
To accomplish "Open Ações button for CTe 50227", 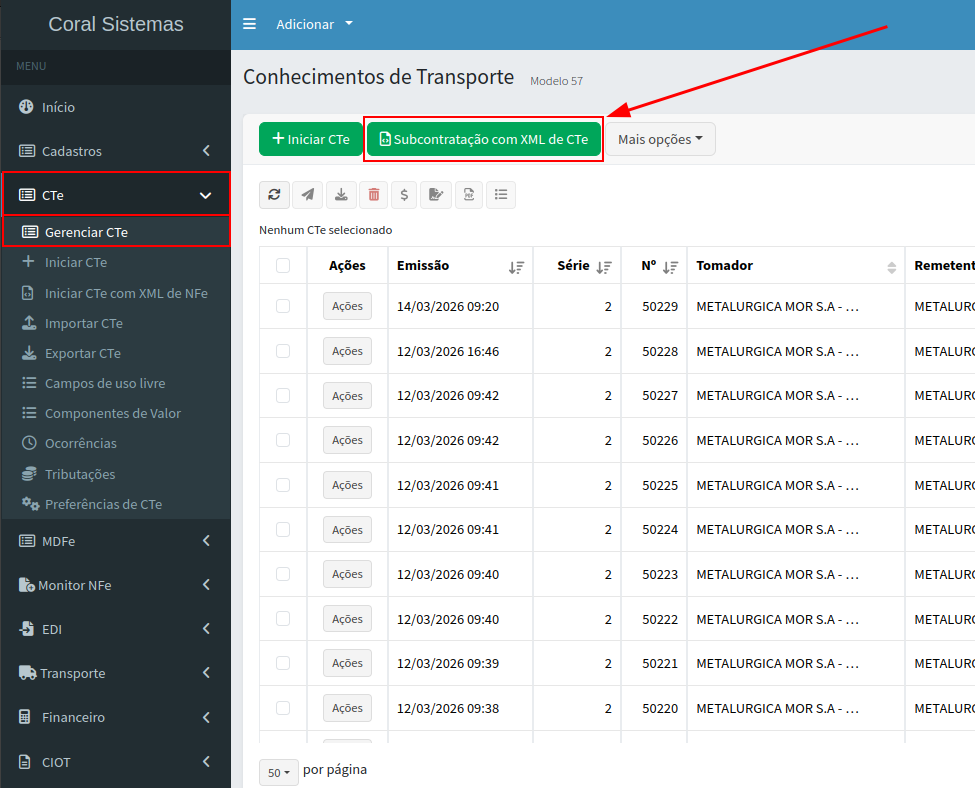I will (347, 396).
